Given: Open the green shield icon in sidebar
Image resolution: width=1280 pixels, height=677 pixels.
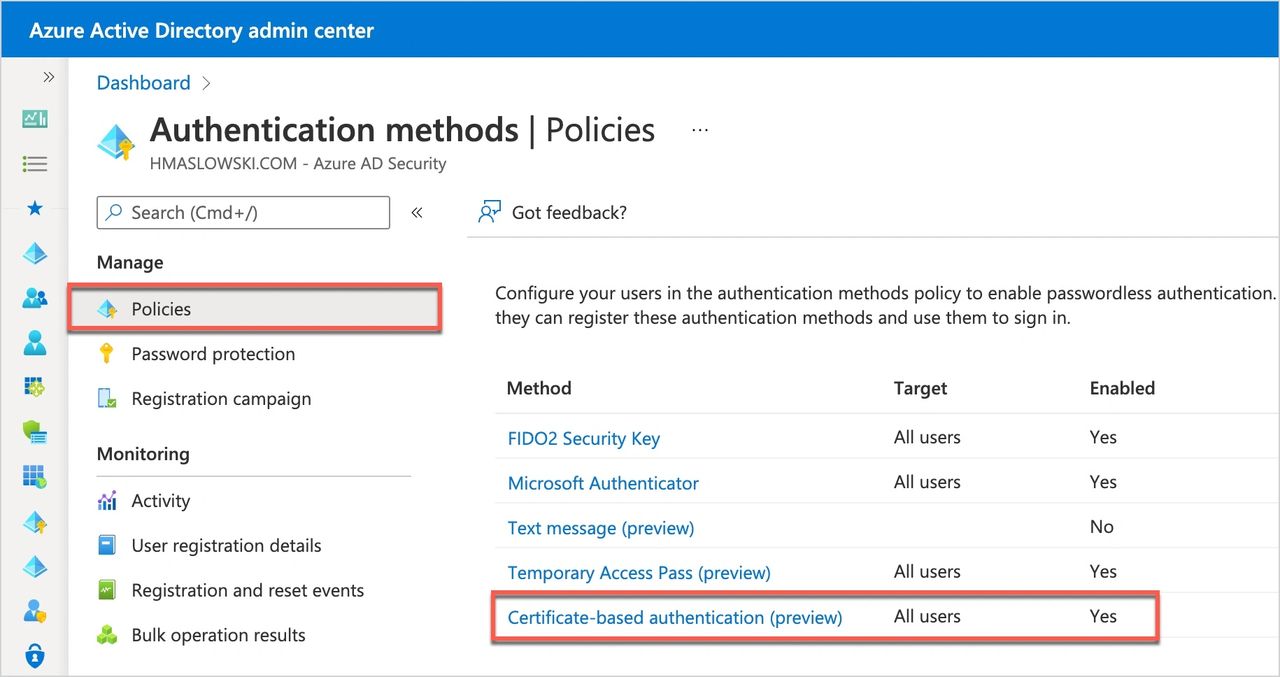Looking at the screenshot, I should coord(35,431).
